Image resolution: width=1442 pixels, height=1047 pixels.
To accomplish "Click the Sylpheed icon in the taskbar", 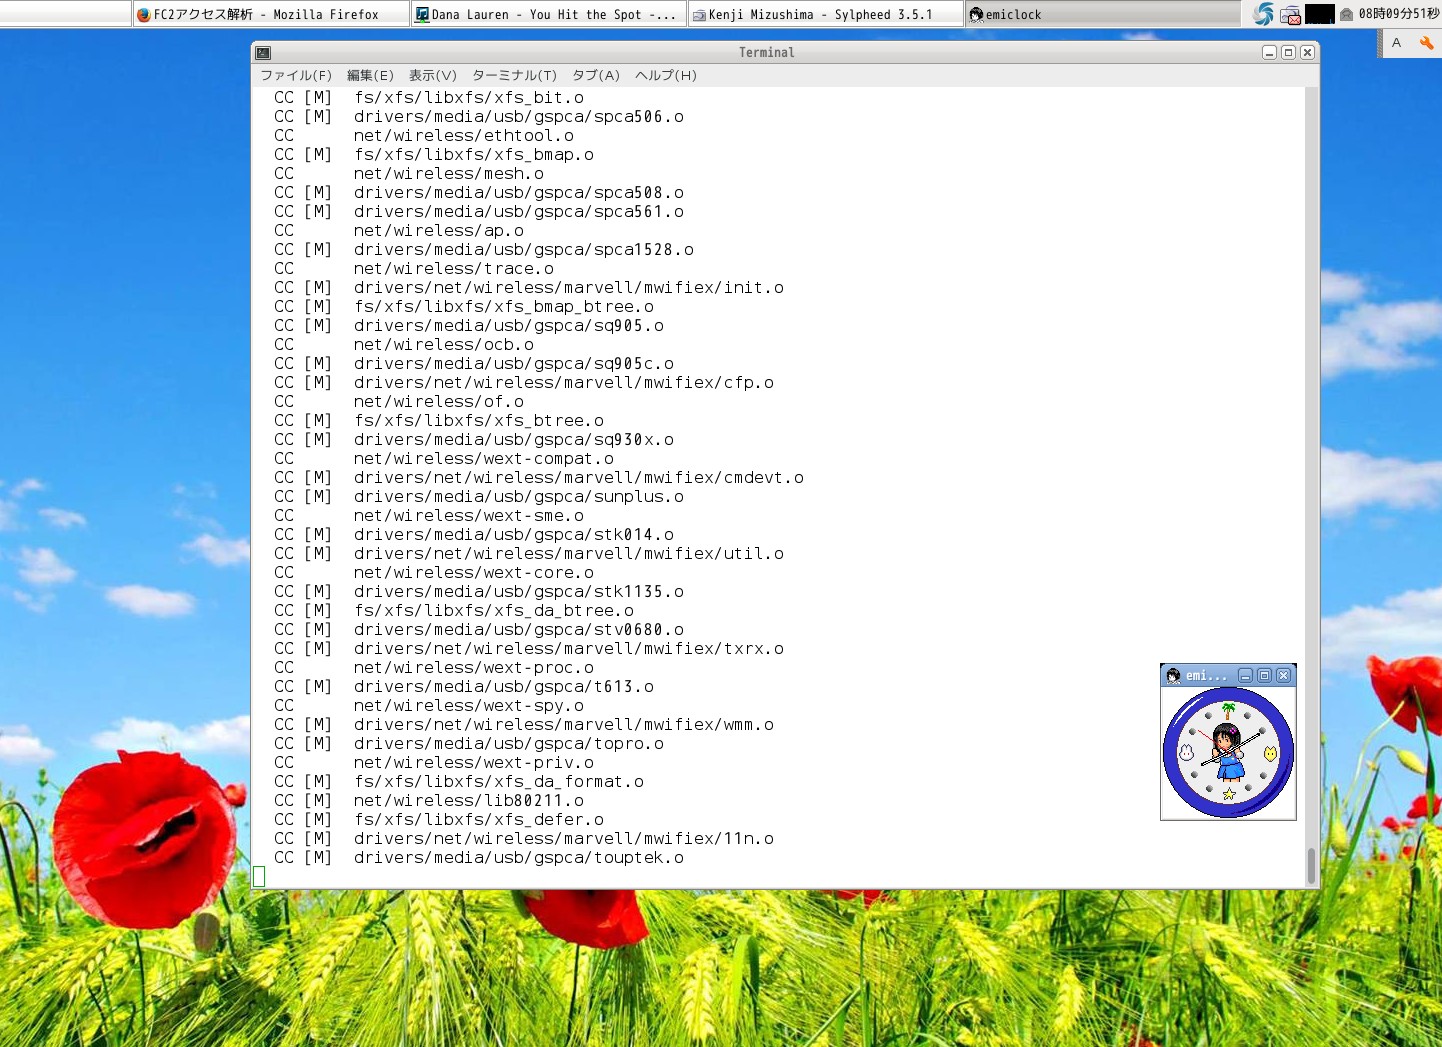I will click(700, 14).
